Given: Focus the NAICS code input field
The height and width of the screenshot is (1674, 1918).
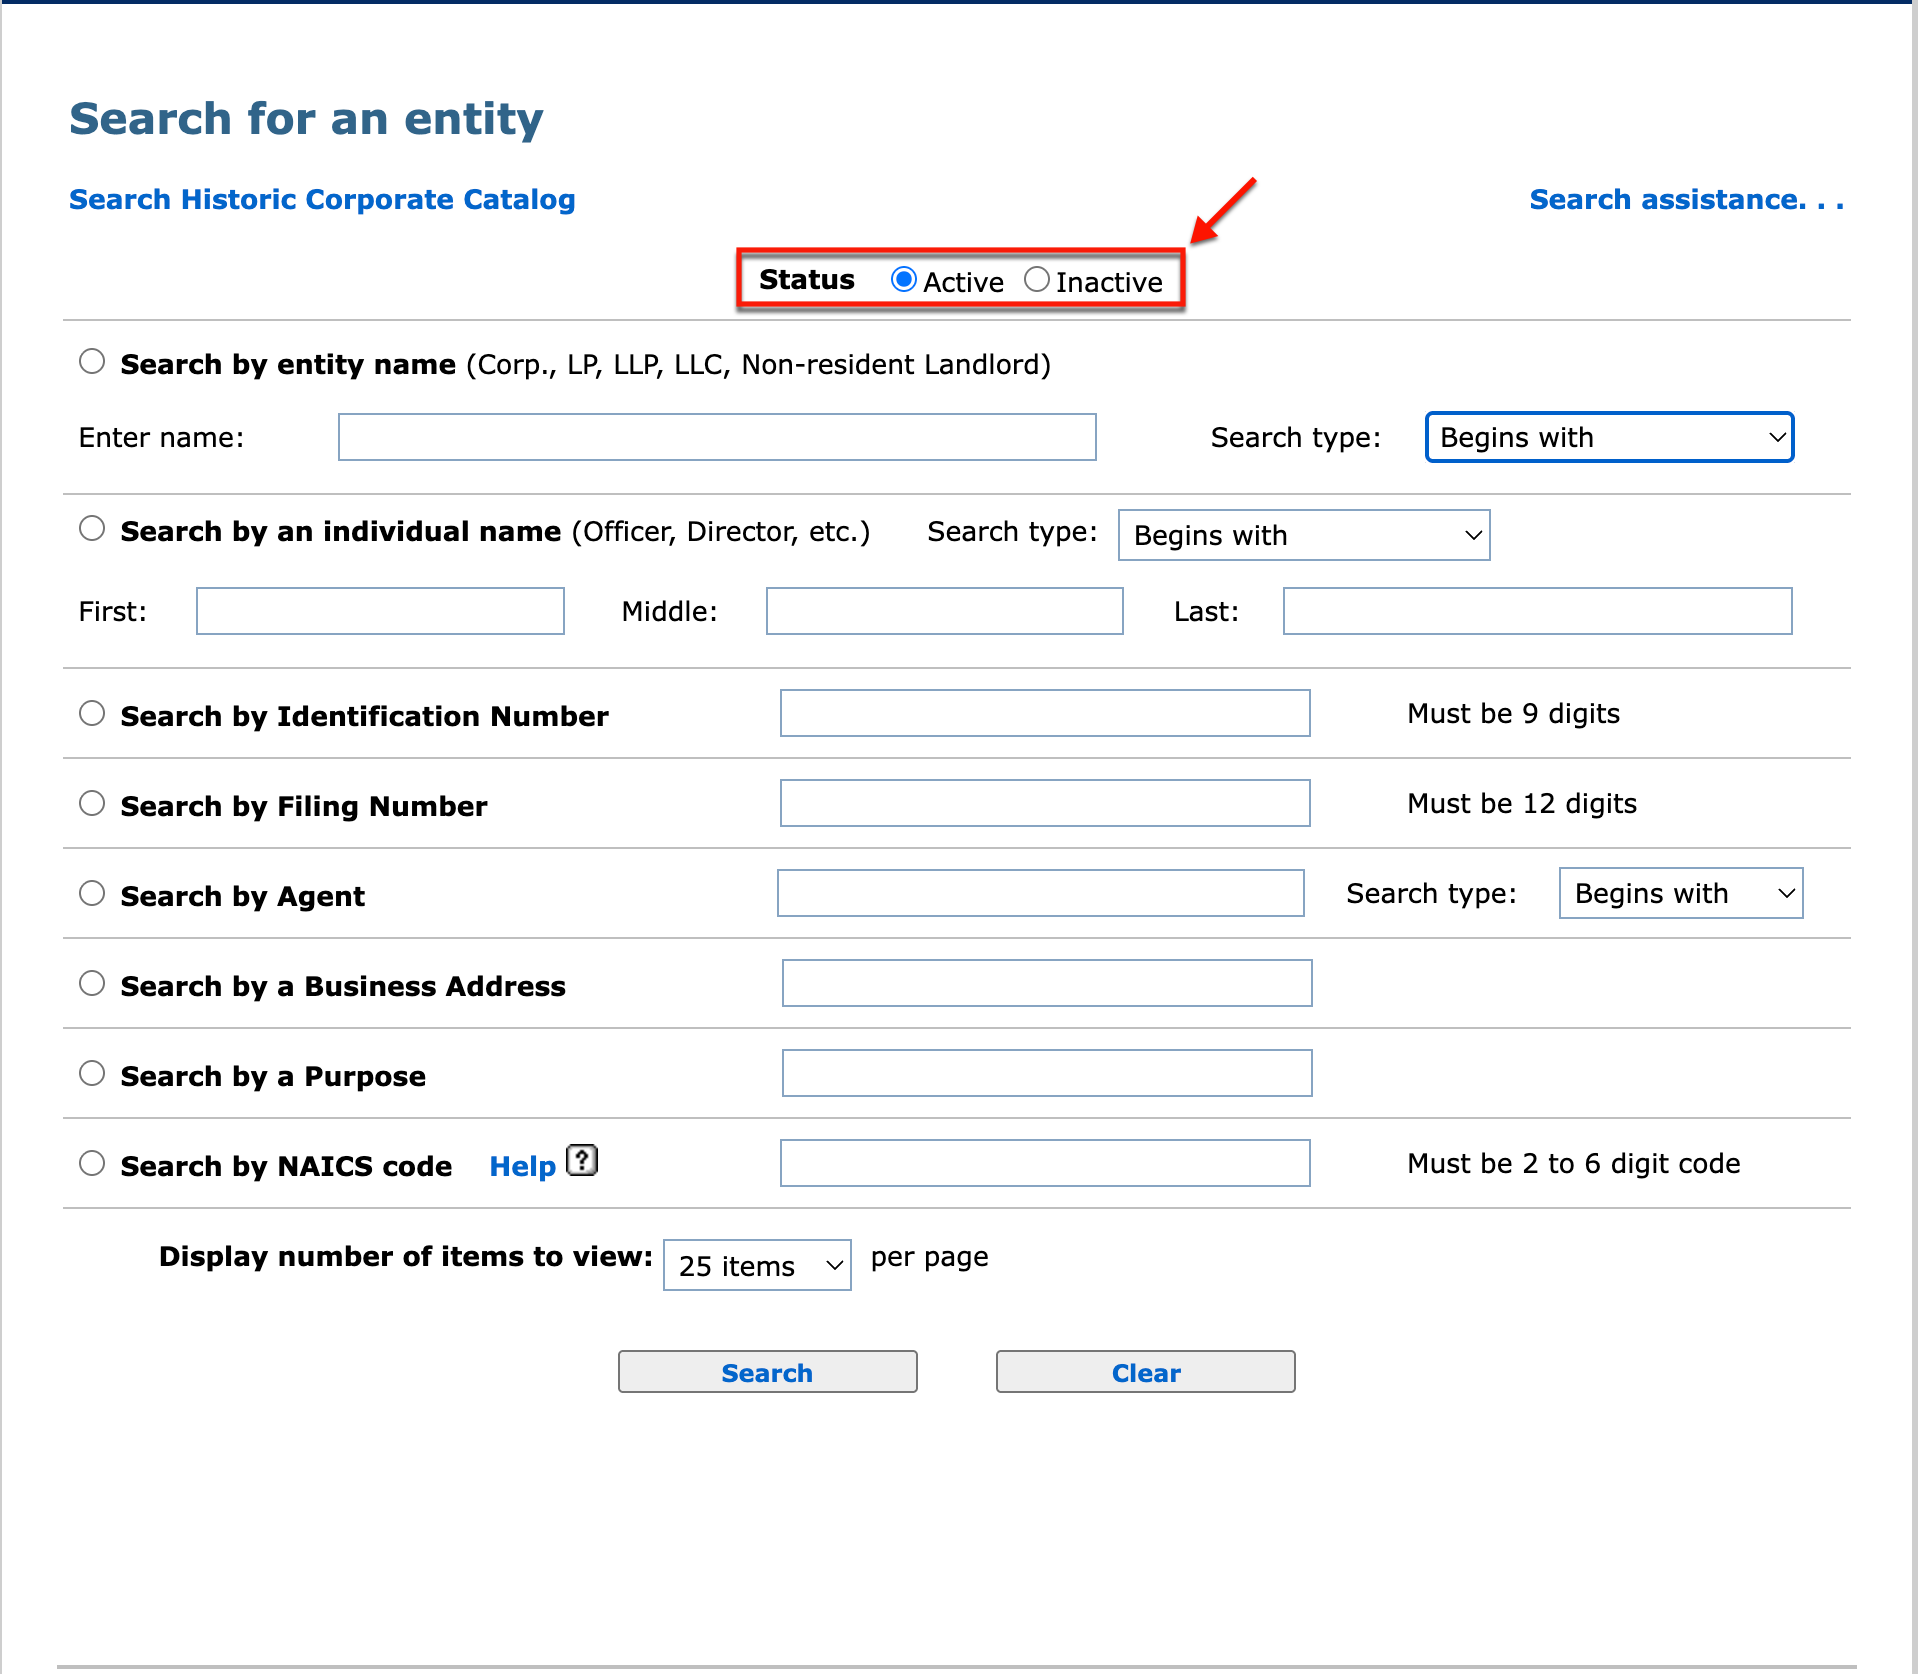Looking at the screenshot, I should [x=1045, y=1164].
